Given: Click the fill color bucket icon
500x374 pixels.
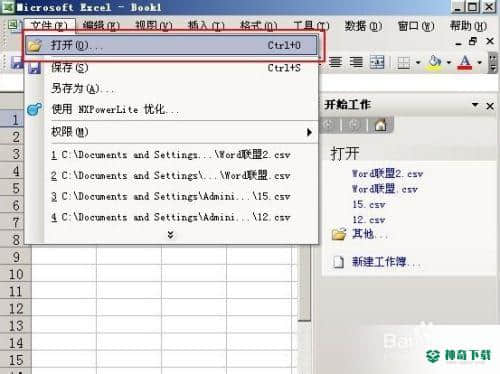Looking at the screenshot, I should coord(434,62).
